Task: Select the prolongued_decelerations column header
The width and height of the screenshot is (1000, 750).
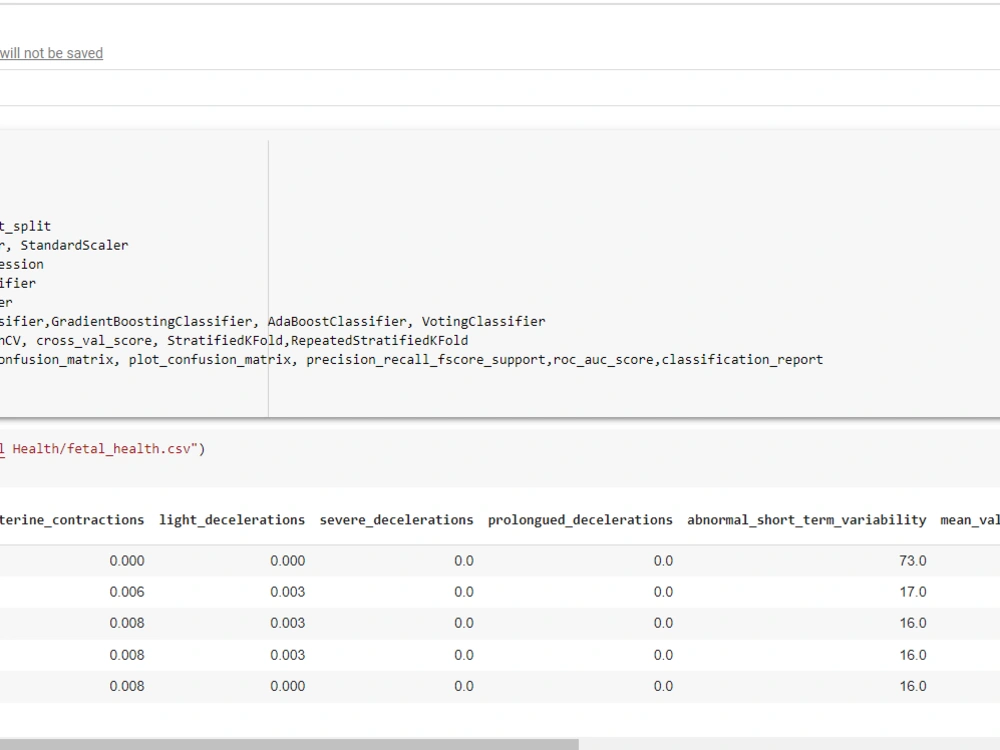Action: (580, 520)
